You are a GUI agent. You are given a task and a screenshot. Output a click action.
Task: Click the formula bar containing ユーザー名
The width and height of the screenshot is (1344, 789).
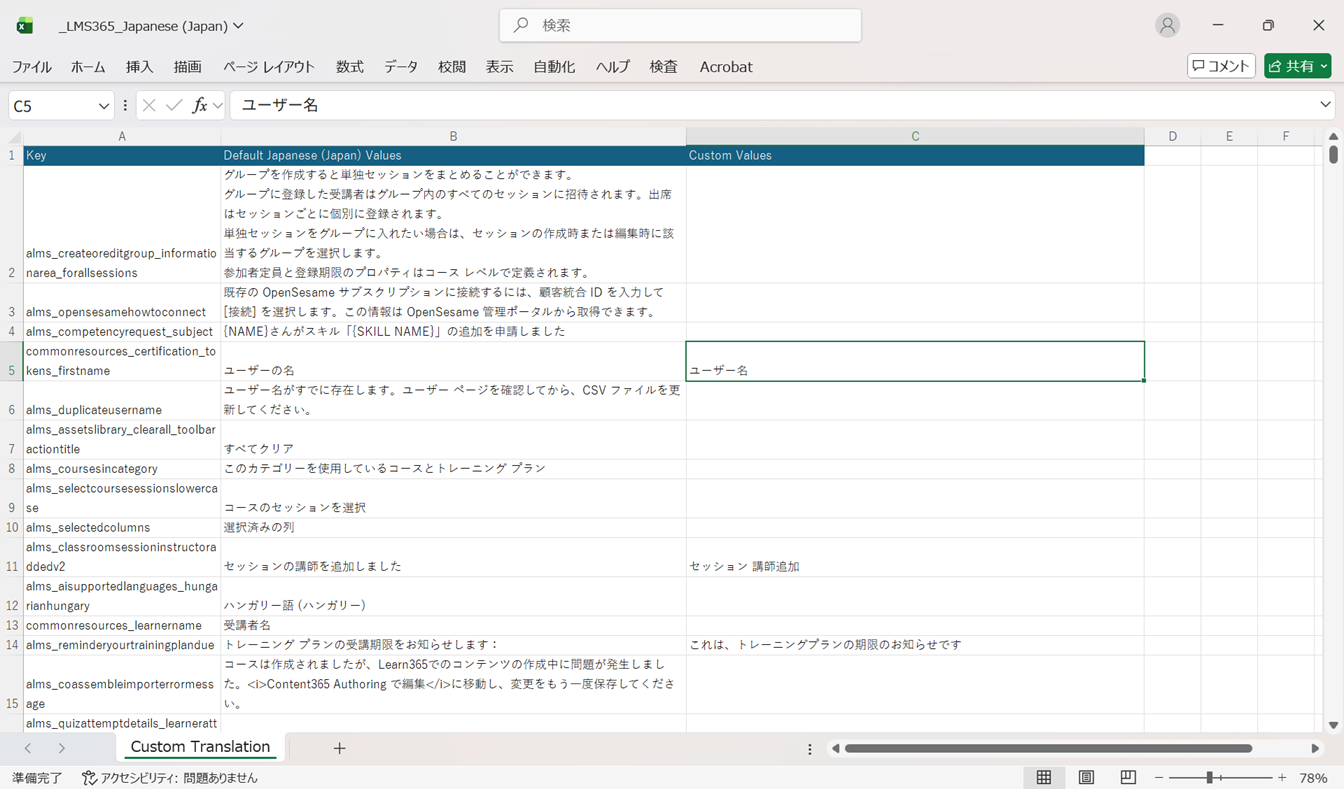[x=770, y=105]
